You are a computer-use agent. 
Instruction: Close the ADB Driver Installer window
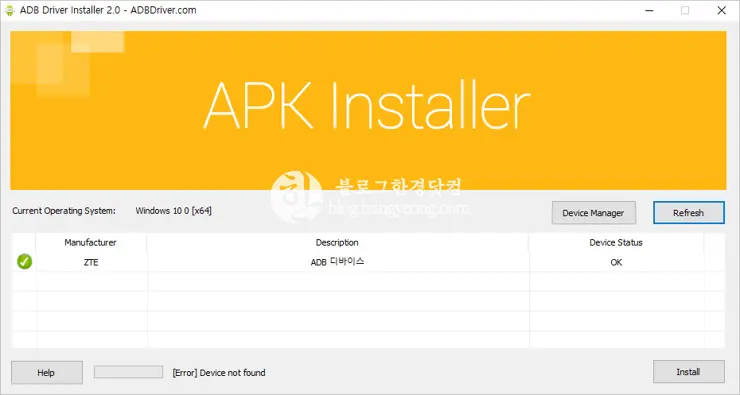722,10
